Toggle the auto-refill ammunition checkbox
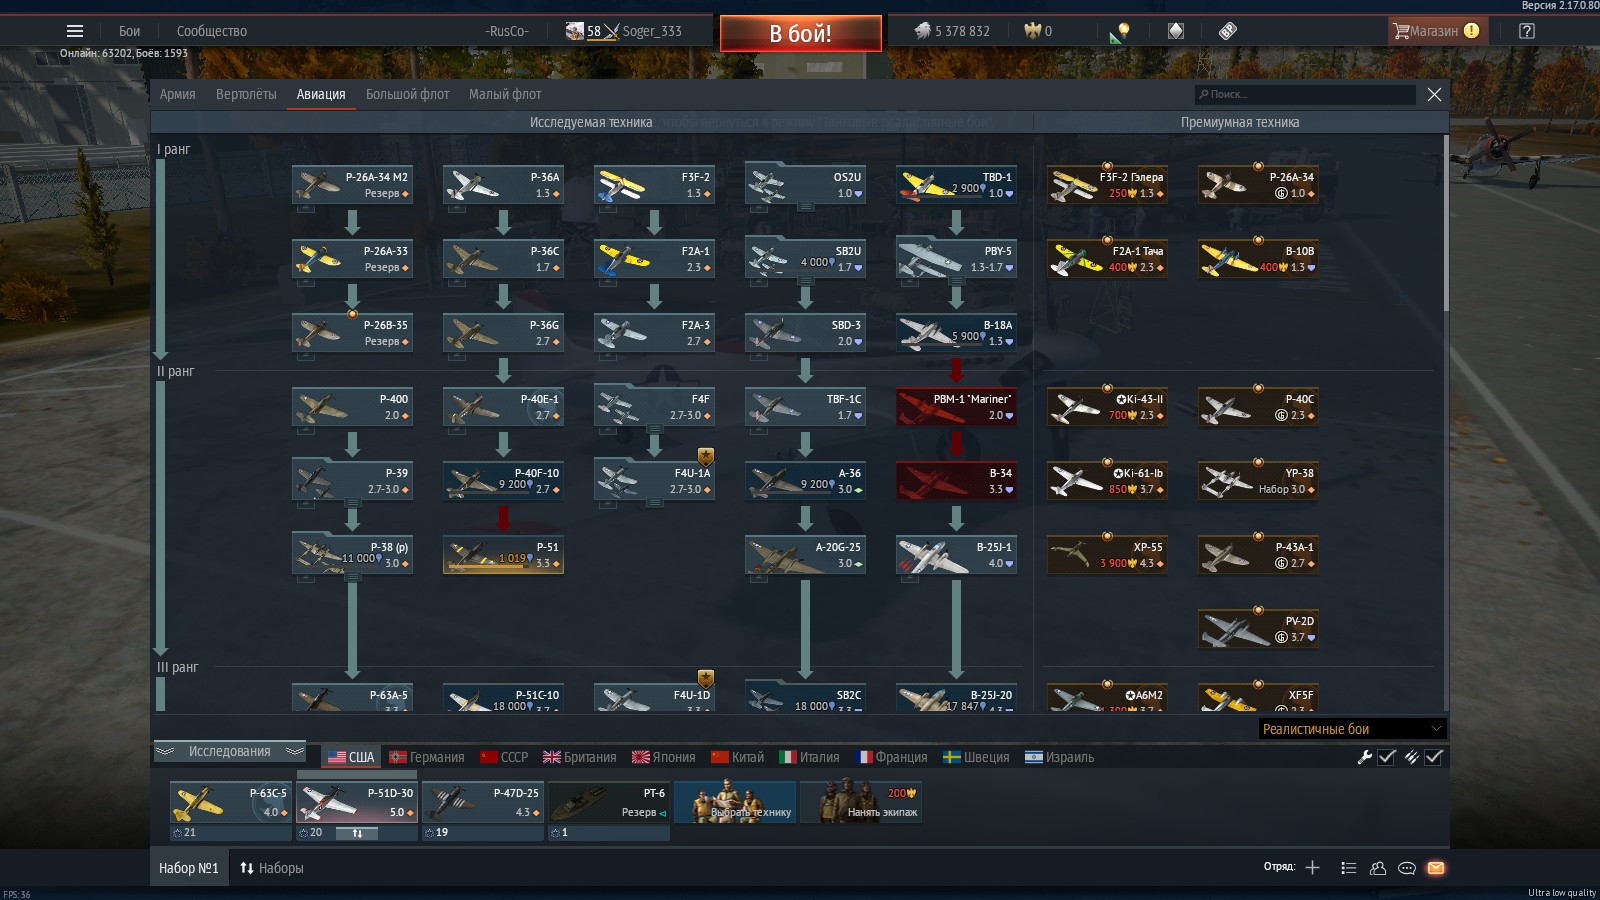The image size is (1600, 900). [1433, 757]
